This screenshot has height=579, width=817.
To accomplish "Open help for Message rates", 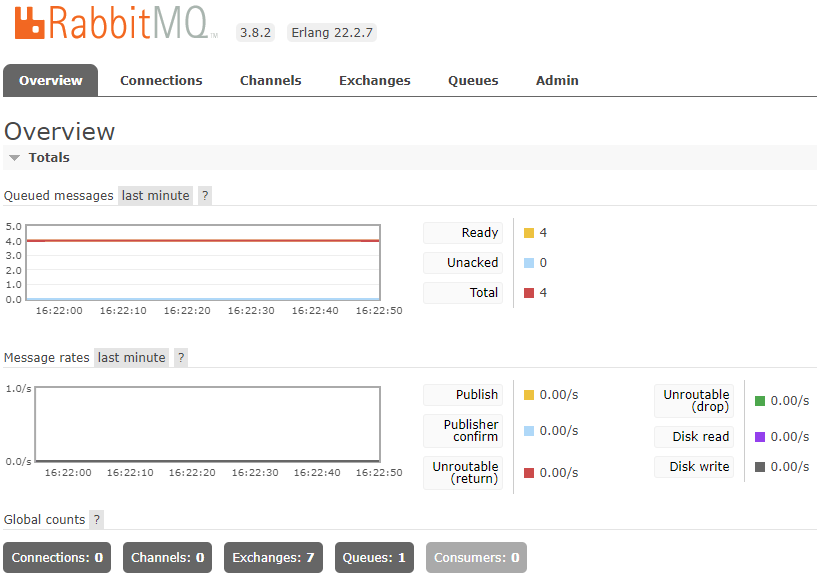I will [x=181, y=358].
